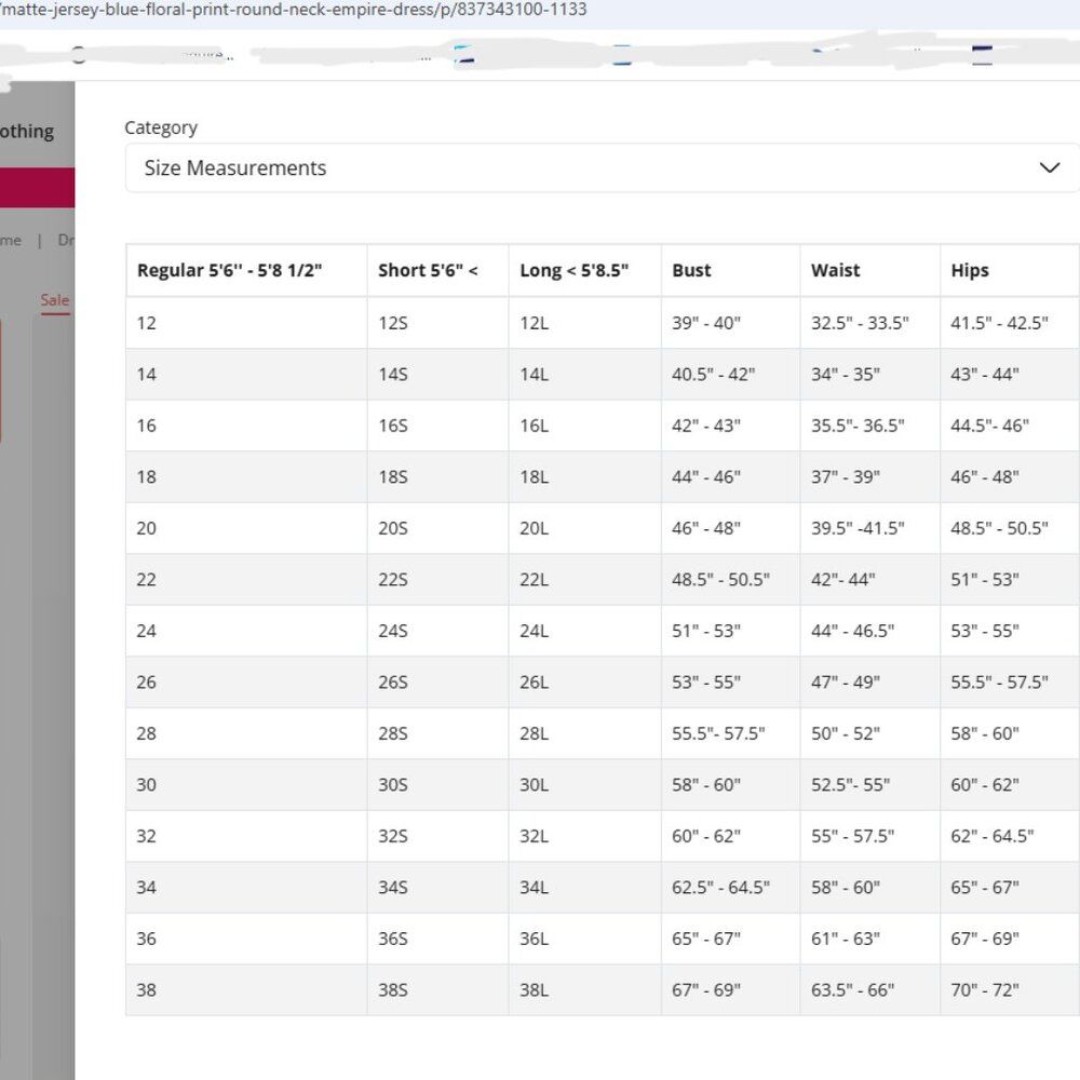Select the Bust column header

692,270
